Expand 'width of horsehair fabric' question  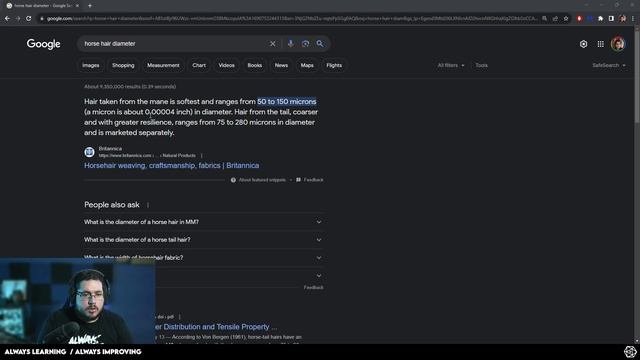tap(203, 258)
